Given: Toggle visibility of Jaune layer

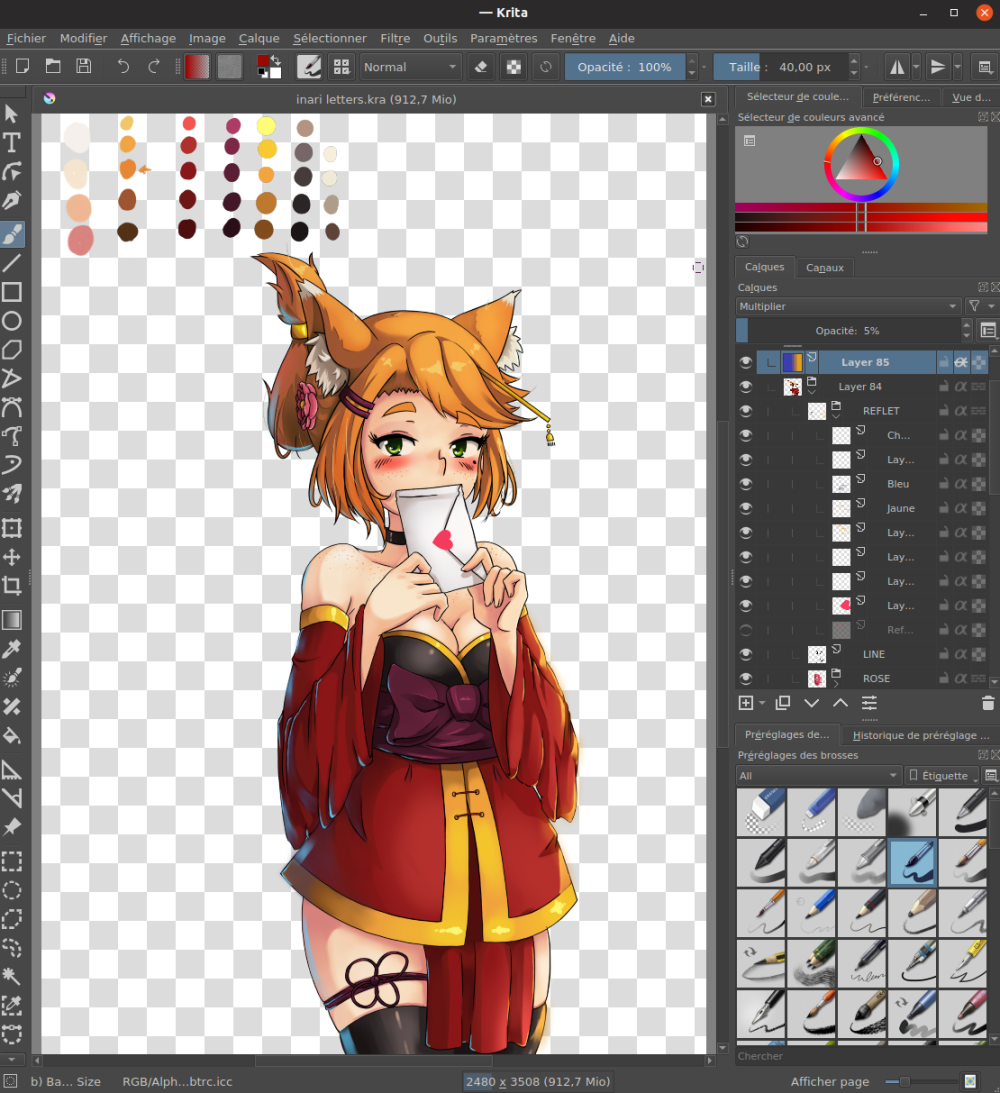Looking at the screenshot, I should (746, 508).
